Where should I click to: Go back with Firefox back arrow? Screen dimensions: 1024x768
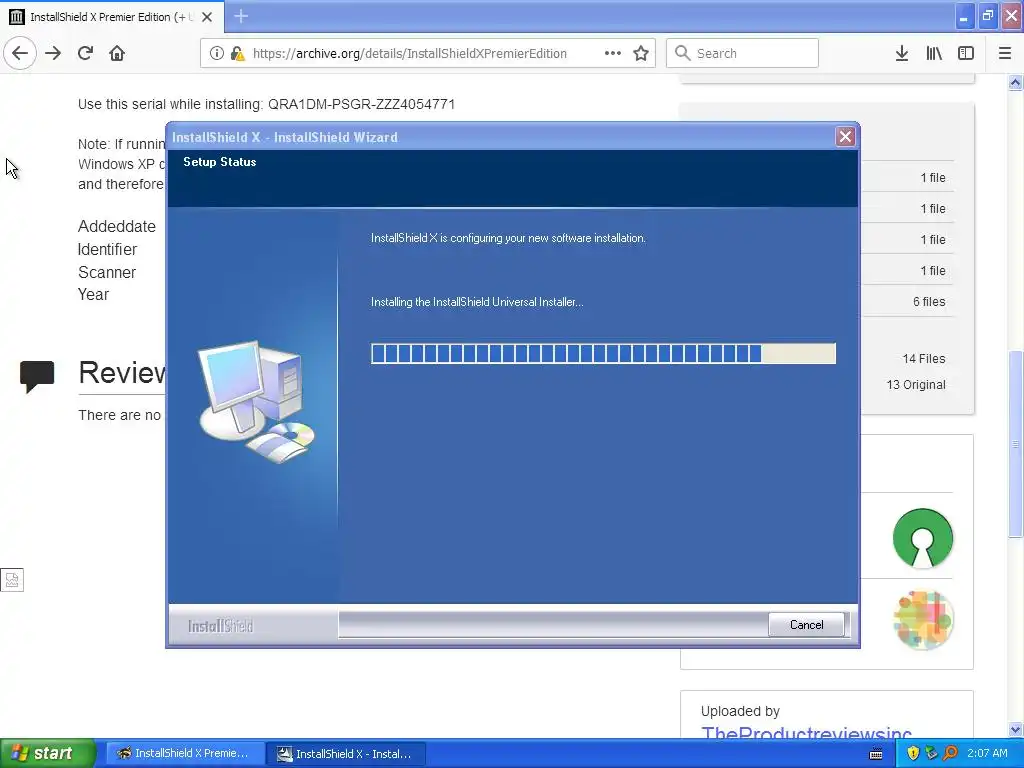click(20, 53)
